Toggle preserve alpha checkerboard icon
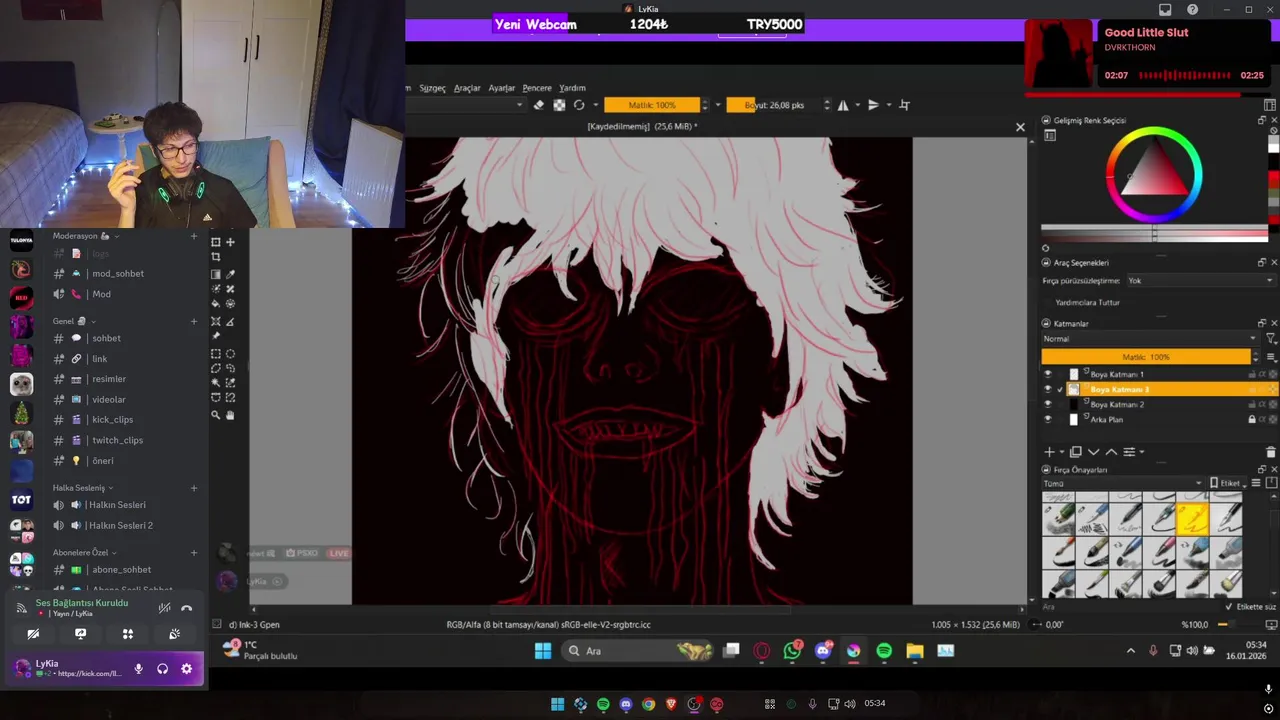1280x720 pixels. pyautogui.click(x=559, y=105)
